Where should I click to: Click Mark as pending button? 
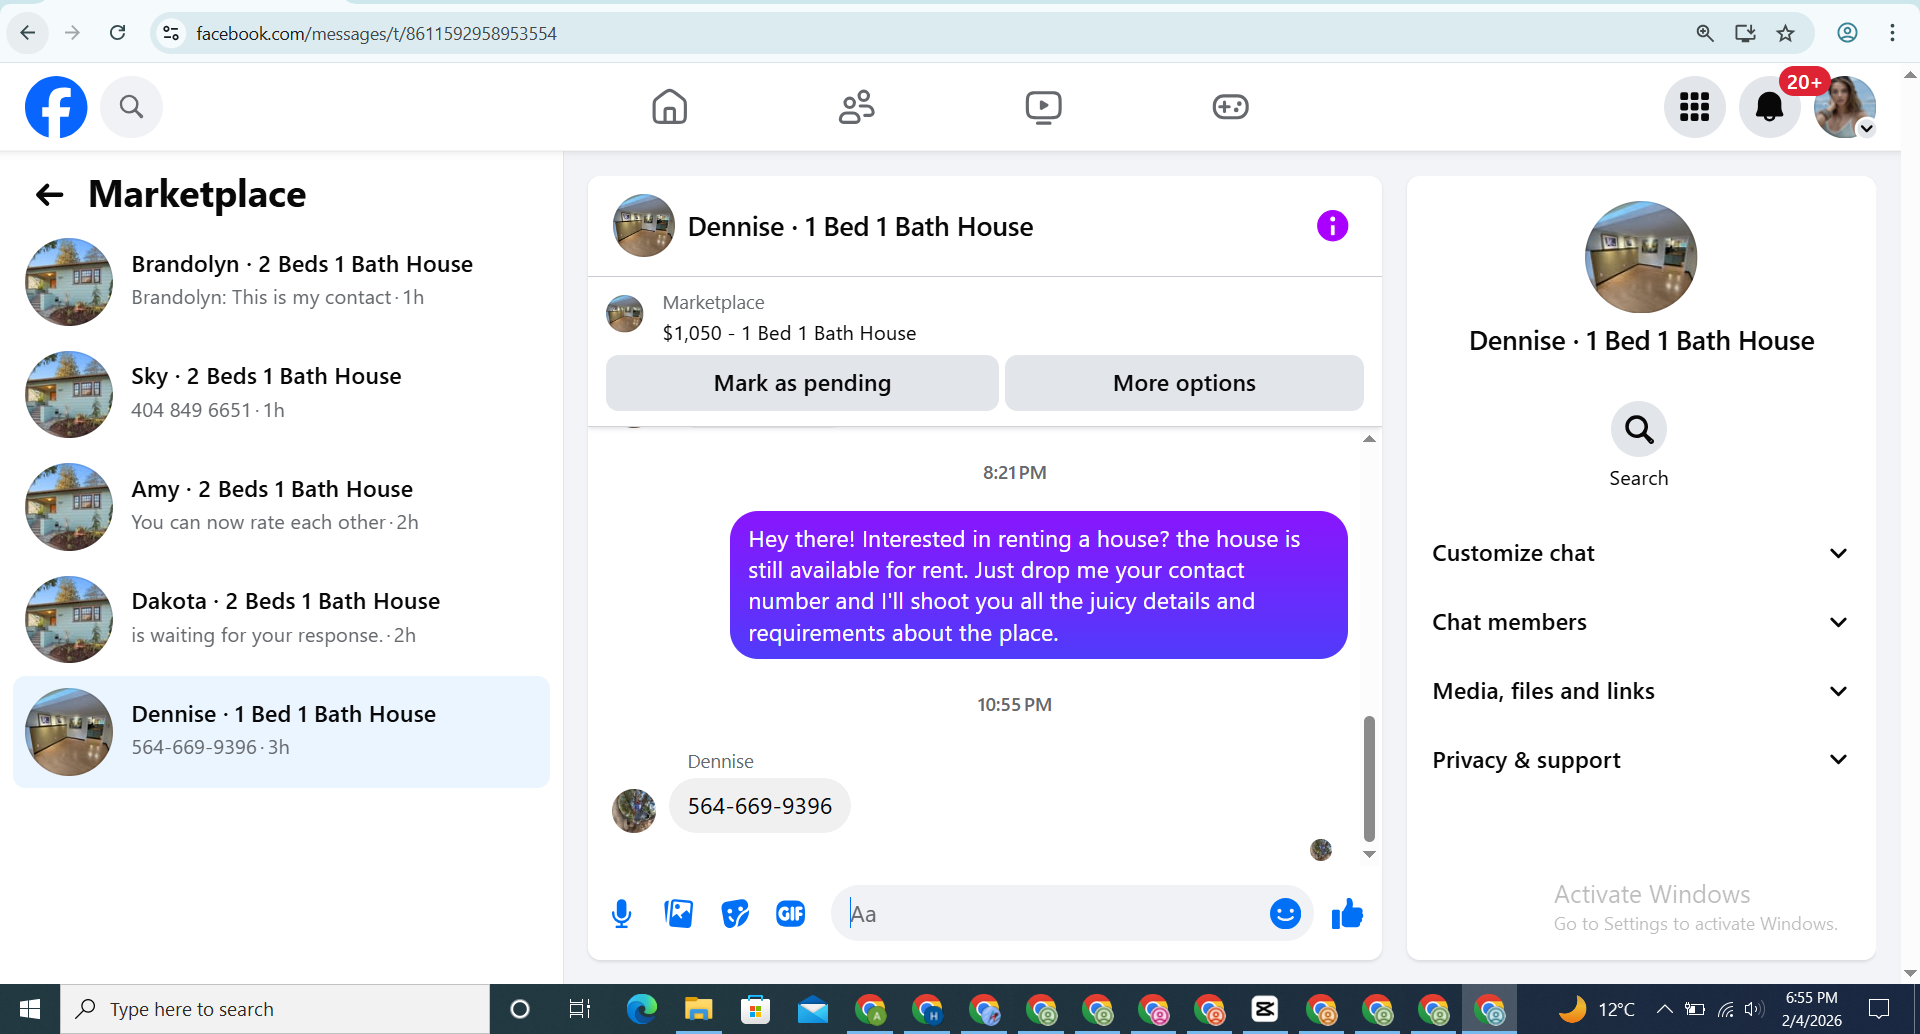tap(802, 383)
